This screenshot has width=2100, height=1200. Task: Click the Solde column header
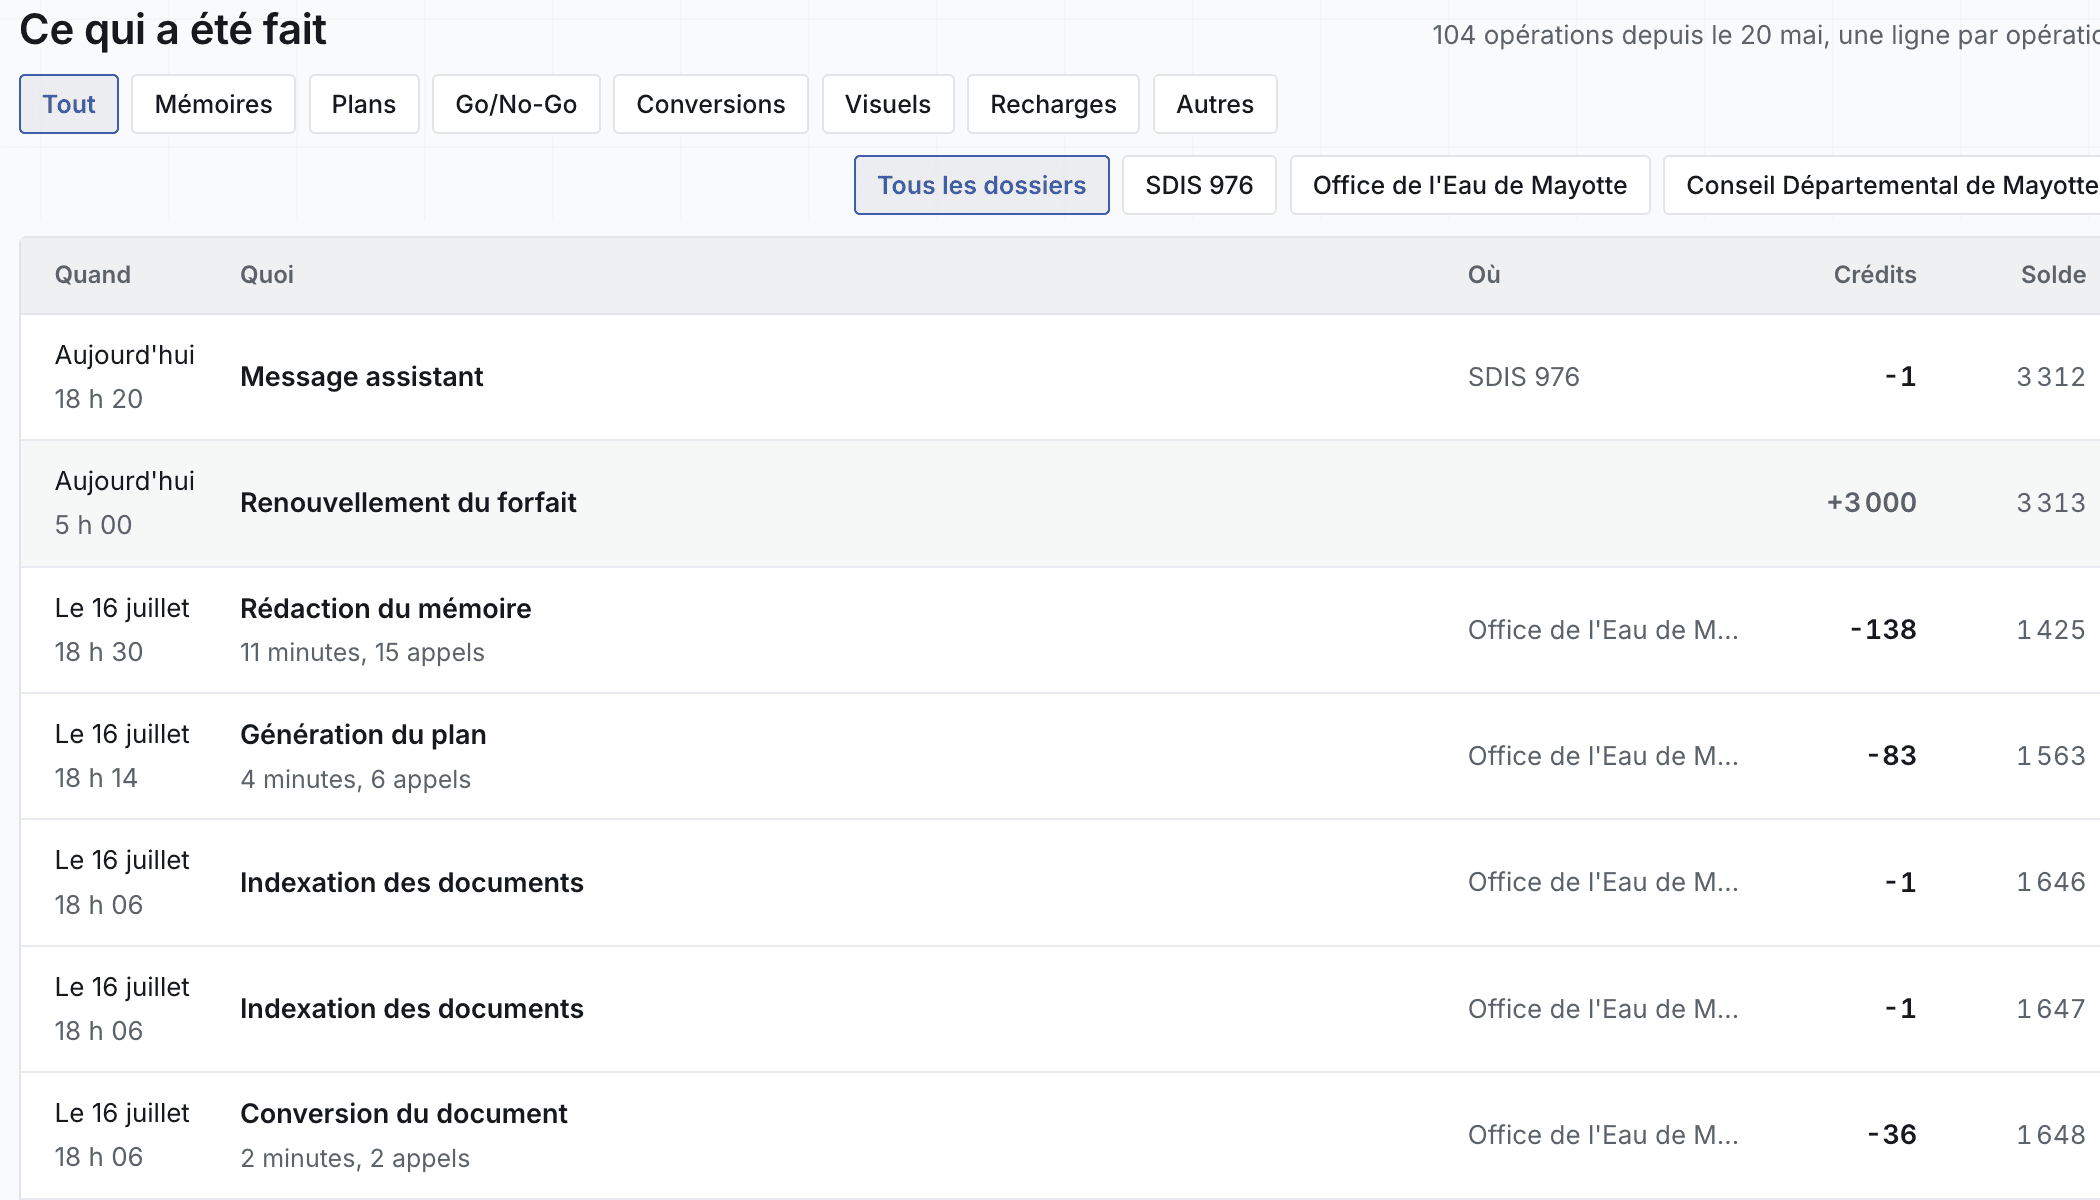pos(2053,275)
